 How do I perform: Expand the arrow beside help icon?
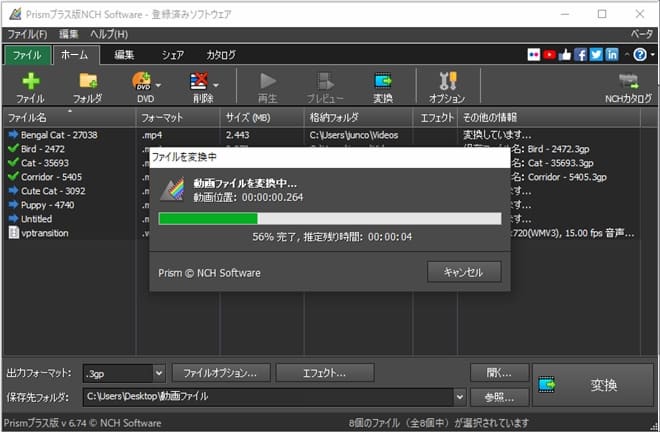click(653, 55)
